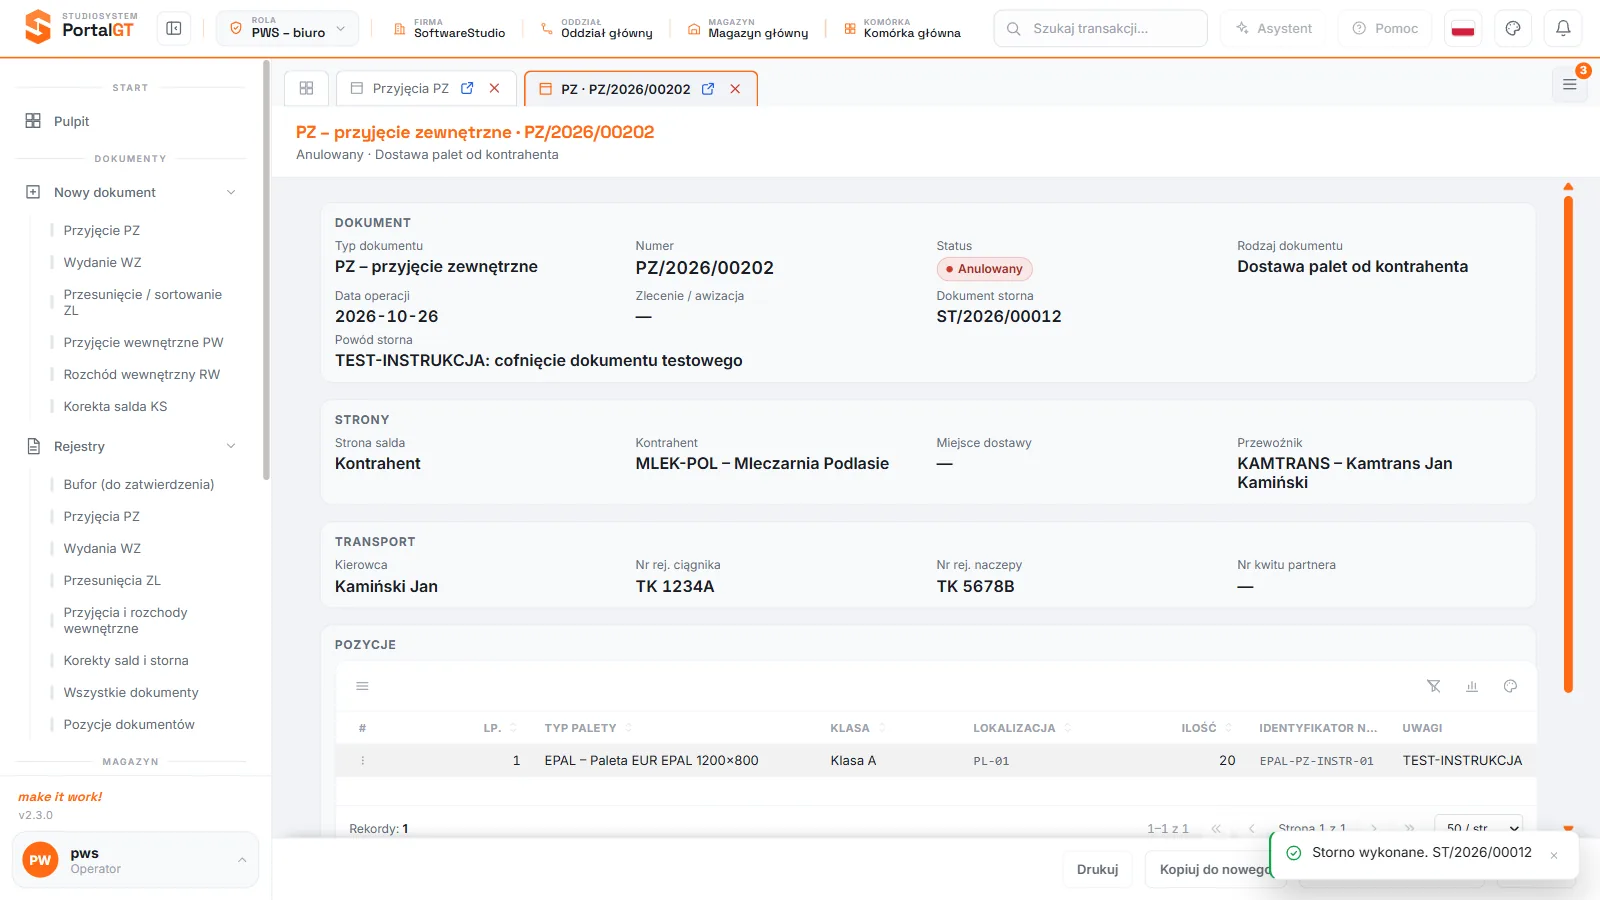The width and height of the screenshot is (1600, 900).
Task: Open the PWS – biuro role dropdown
Action: click(288, 29)
